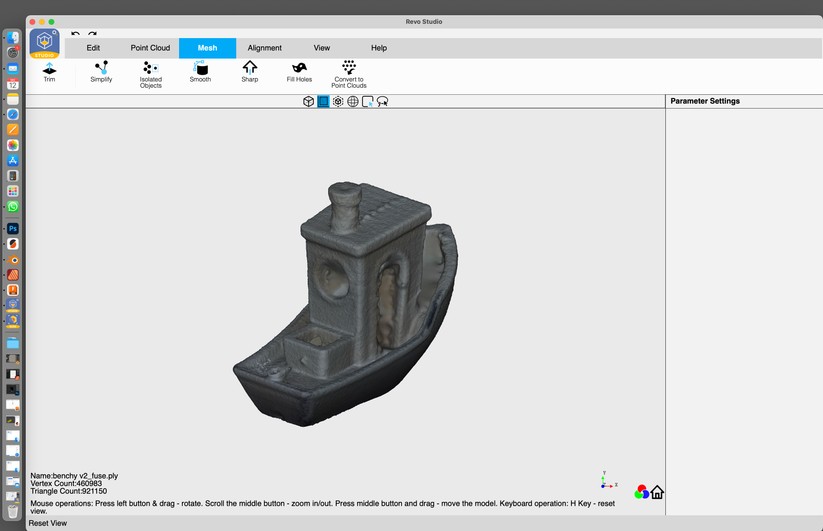The image size is (823, 531).
Task: Click the home reset view icon
Action: [x=657, y=492]
